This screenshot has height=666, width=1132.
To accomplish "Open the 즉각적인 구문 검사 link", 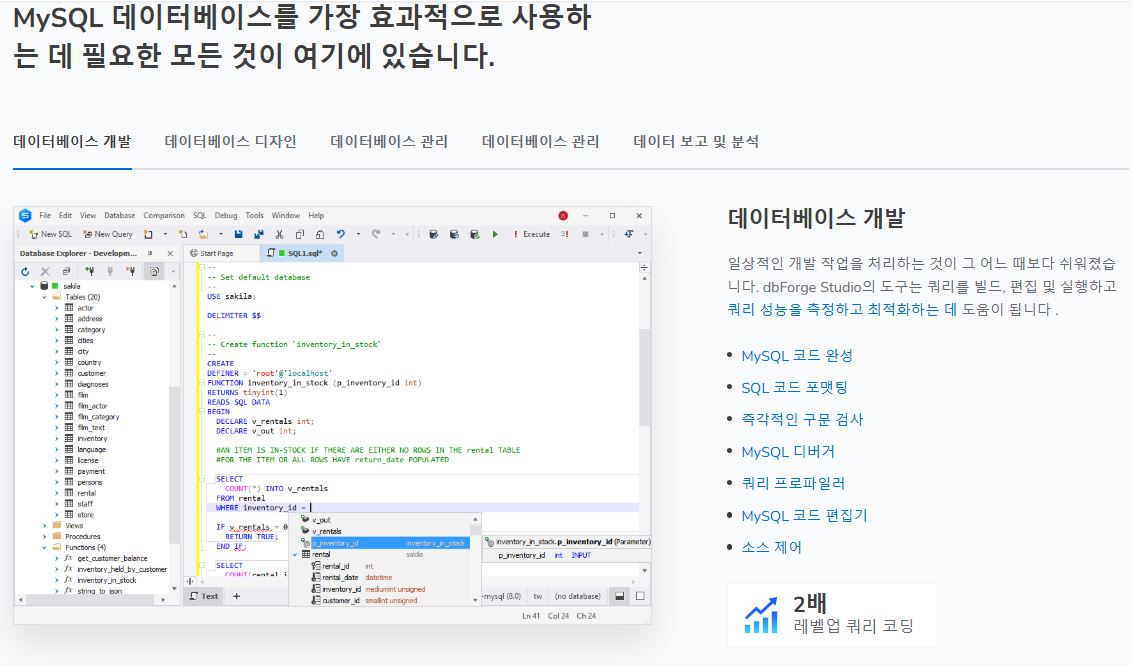I will pyautogui.click(x=802, y=419).
